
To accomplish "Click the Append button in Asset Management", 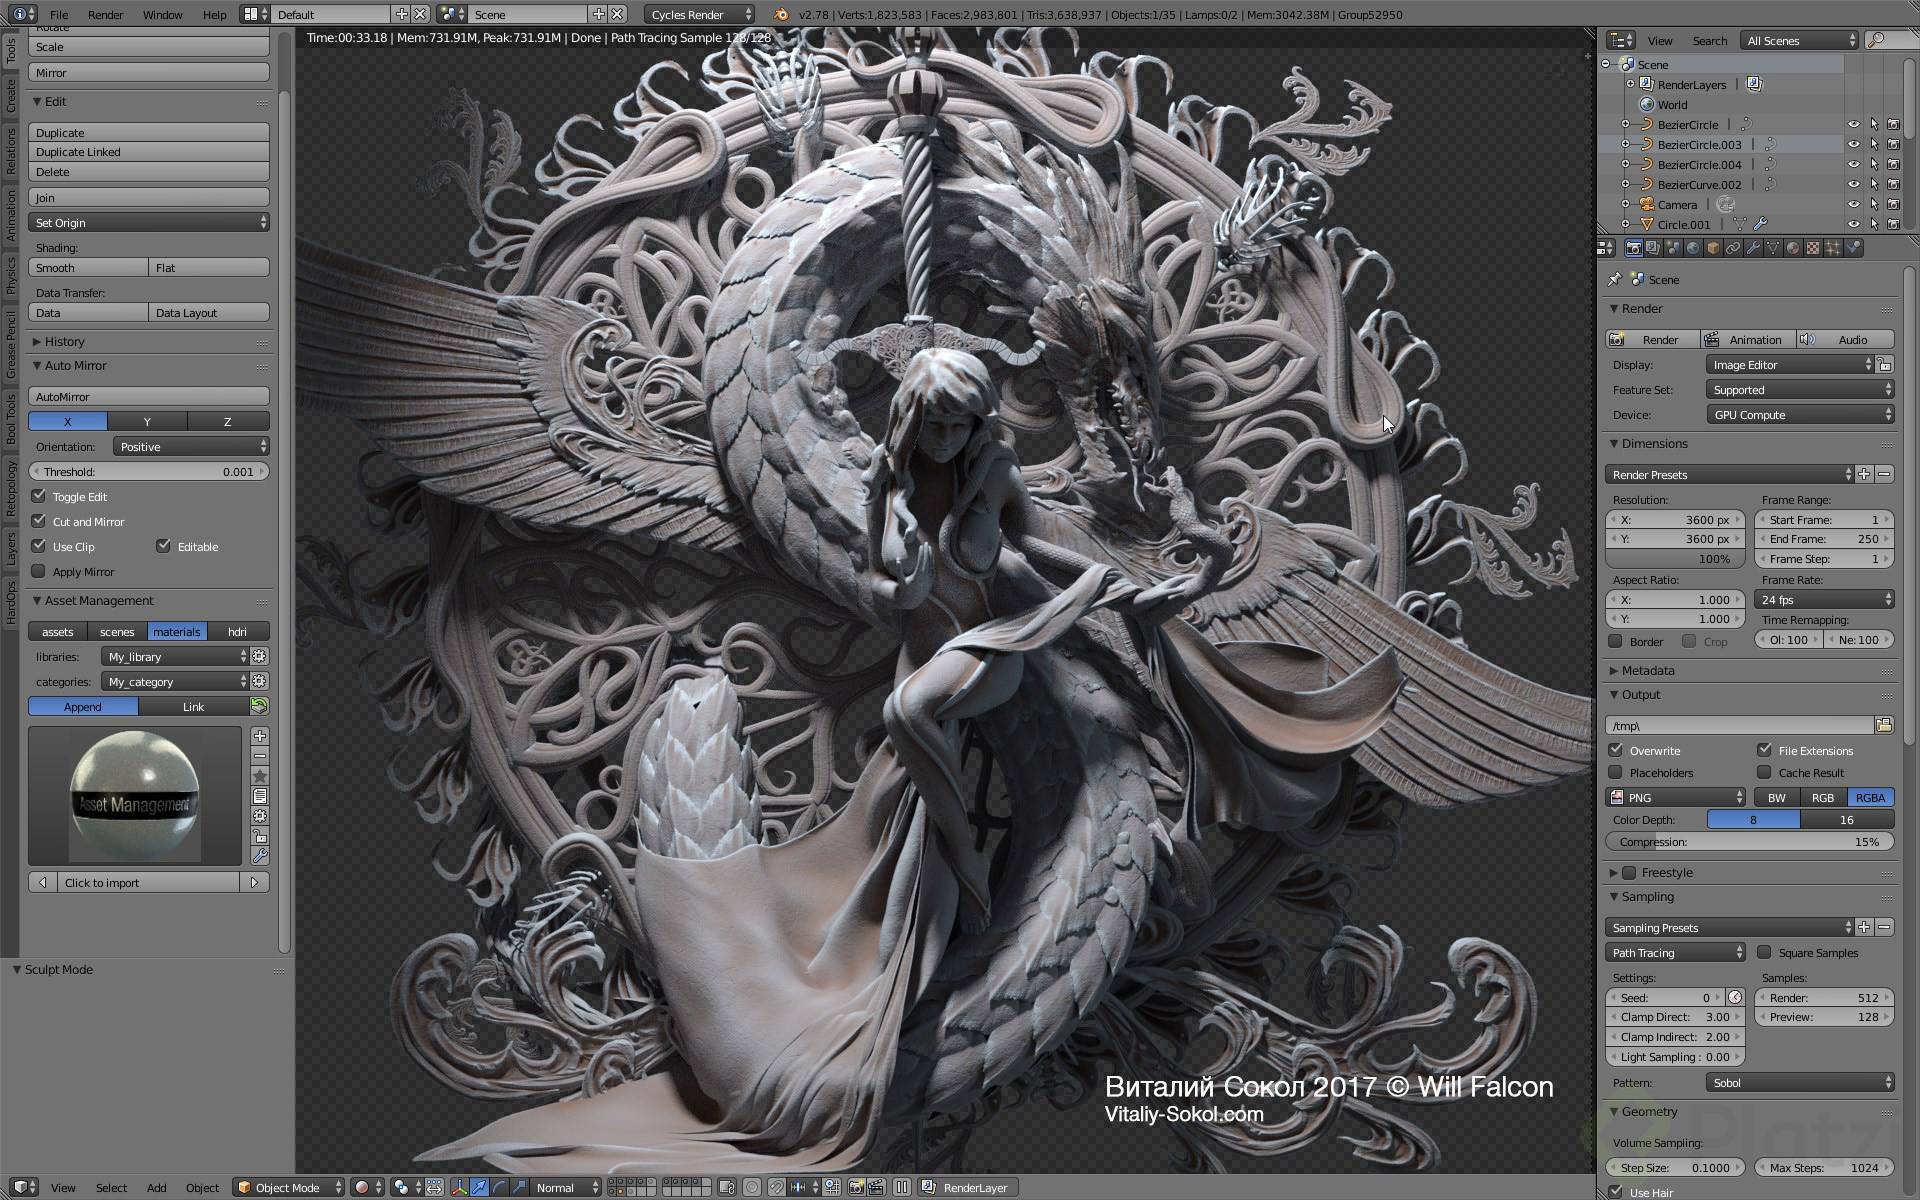I will 83,706.
